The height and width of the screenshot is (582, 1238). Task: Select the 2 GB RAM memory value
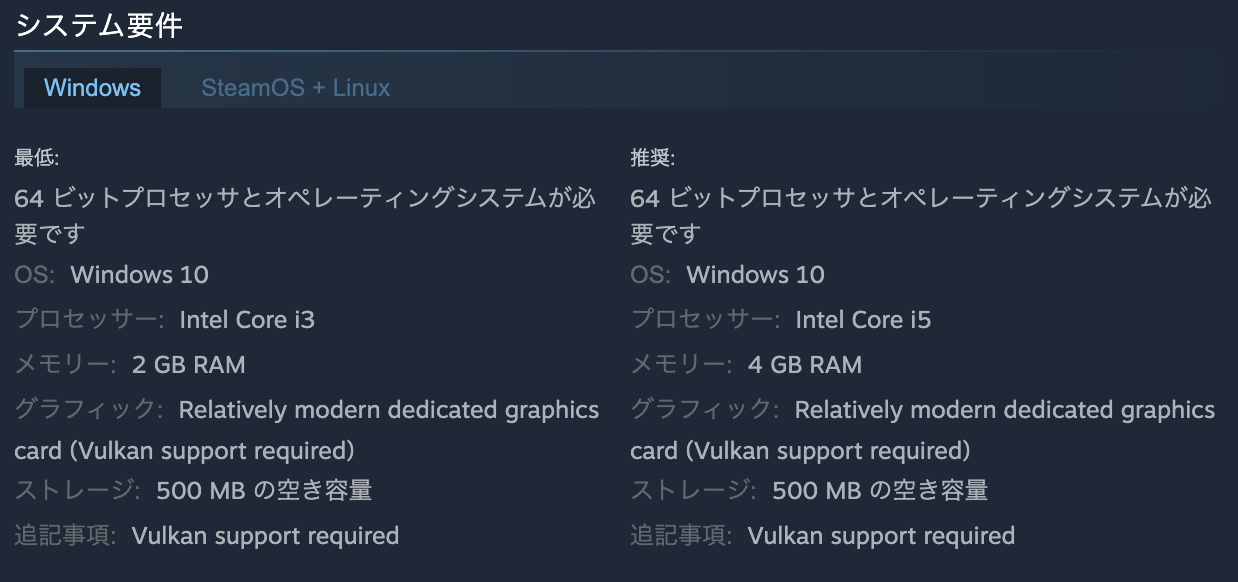[188, 364]
